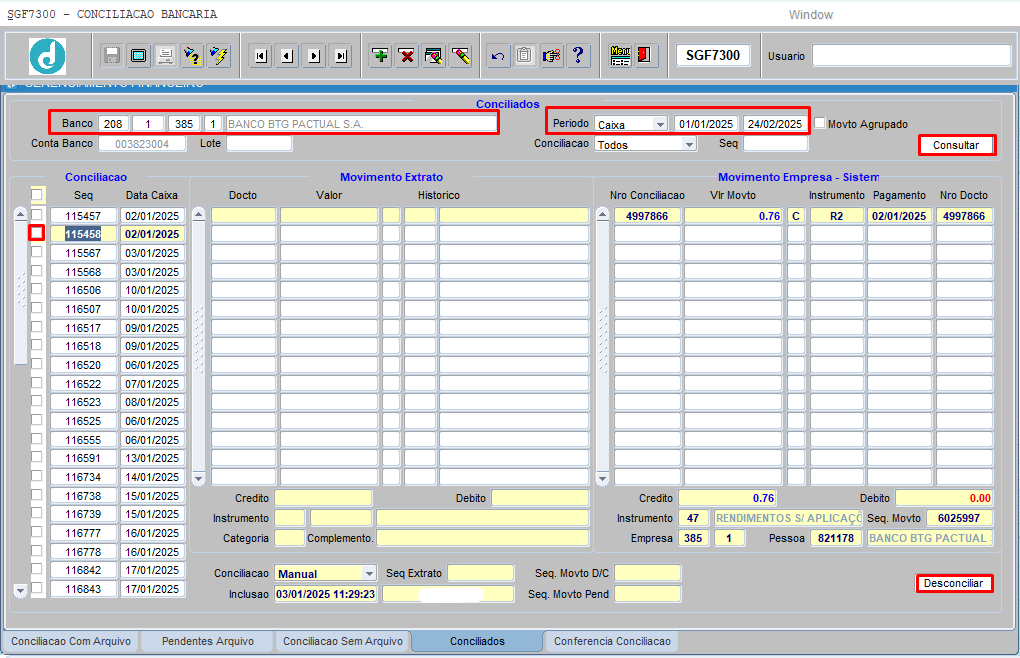Select the Conciliados tab
This screenshot has width=1020, height=658.
(477, 641)
